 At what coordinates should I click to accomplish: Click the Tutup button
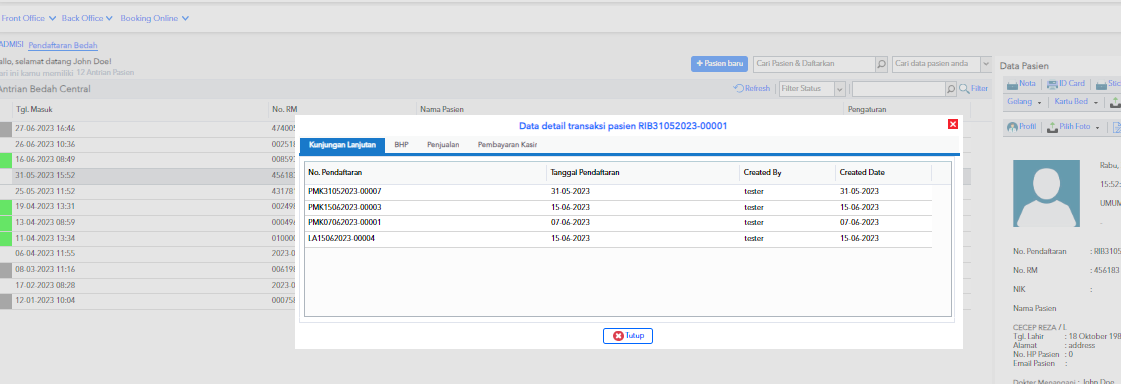[628, 335]
